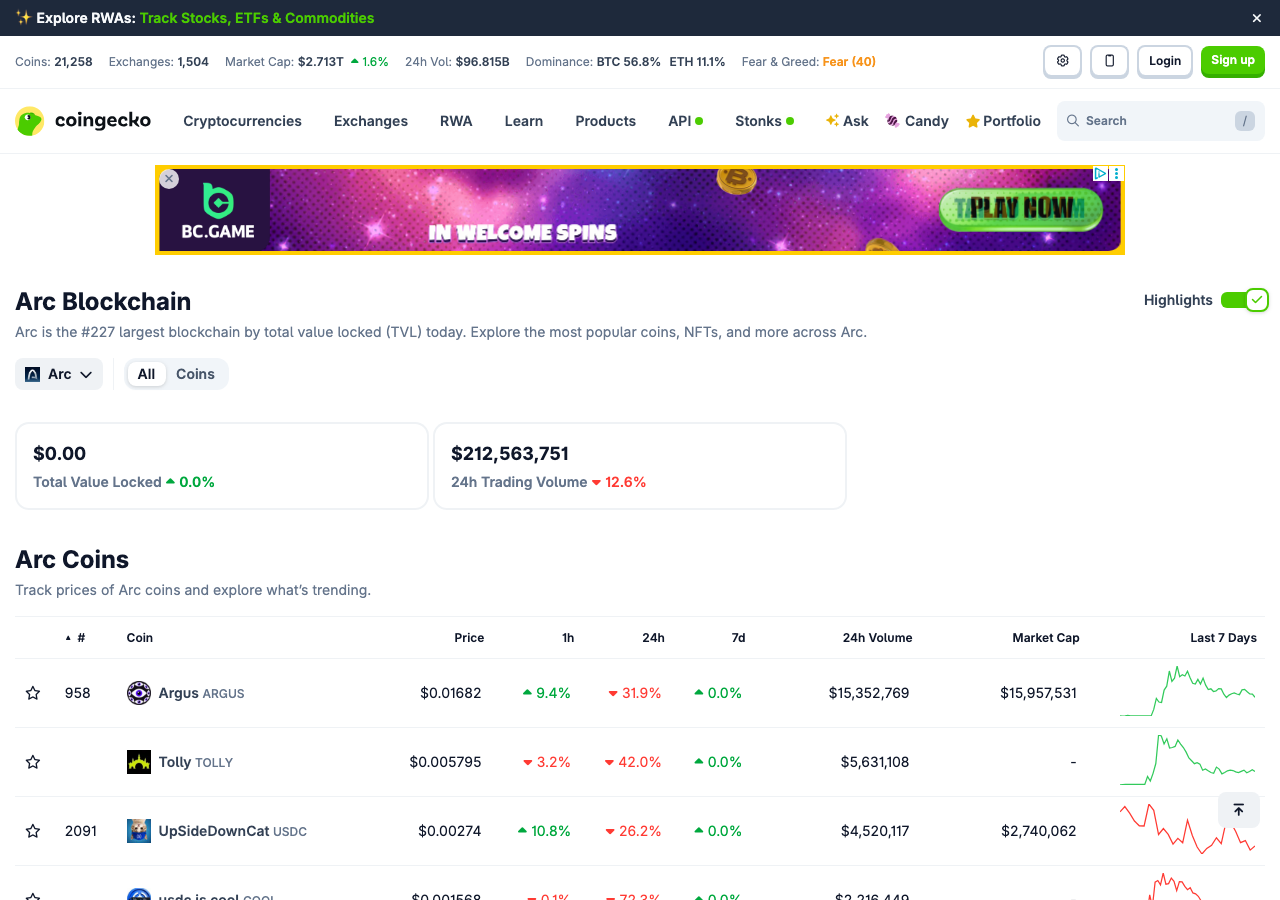
Task: Click Argus market cap $15,957,531
Action: pos(1038,693)
